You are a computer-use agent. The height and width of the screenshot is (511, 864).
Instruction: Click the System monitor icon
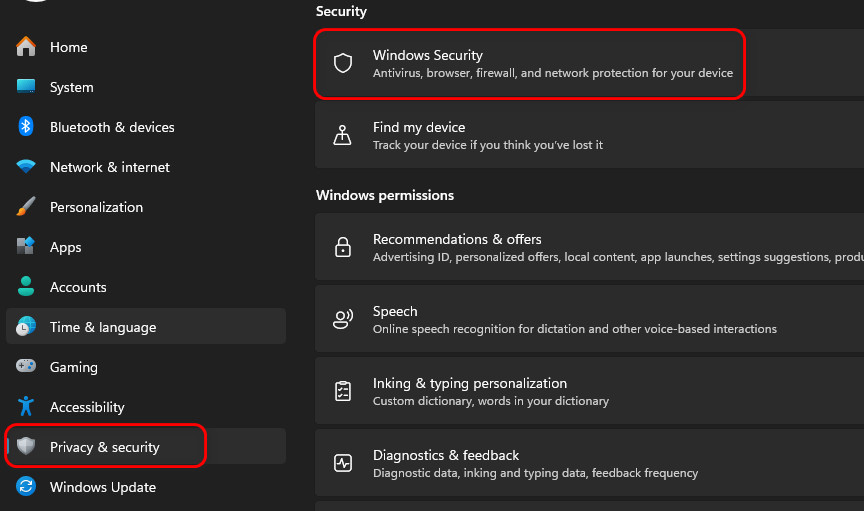pyautogui.click(x=26, y=87)
